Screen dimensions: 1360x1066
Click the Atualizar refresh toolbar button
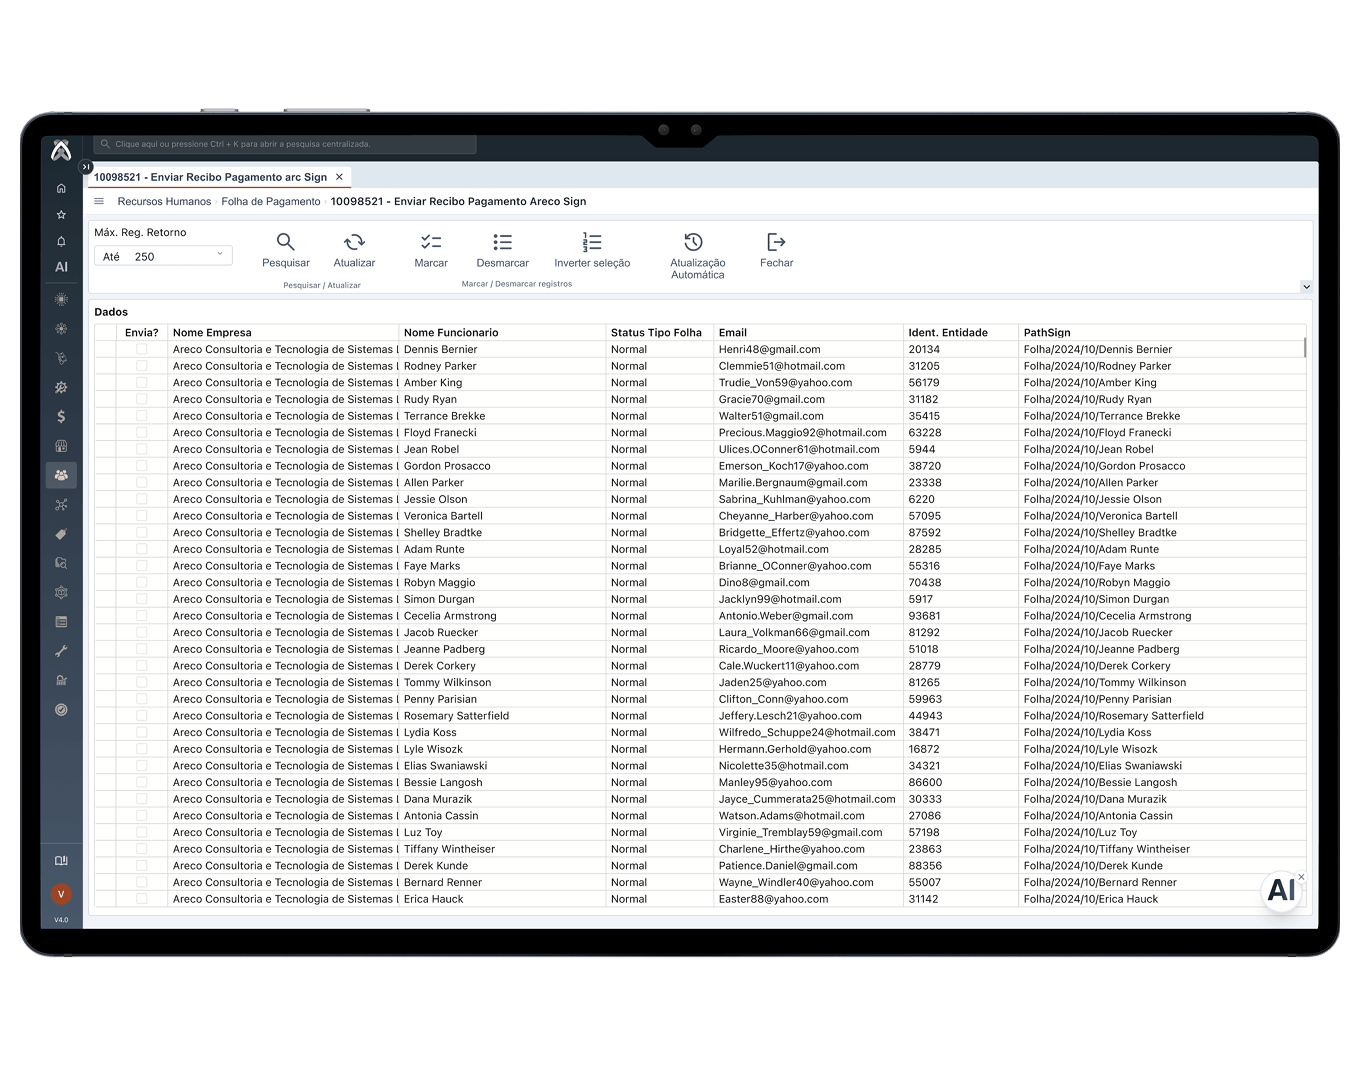(354, 250)
